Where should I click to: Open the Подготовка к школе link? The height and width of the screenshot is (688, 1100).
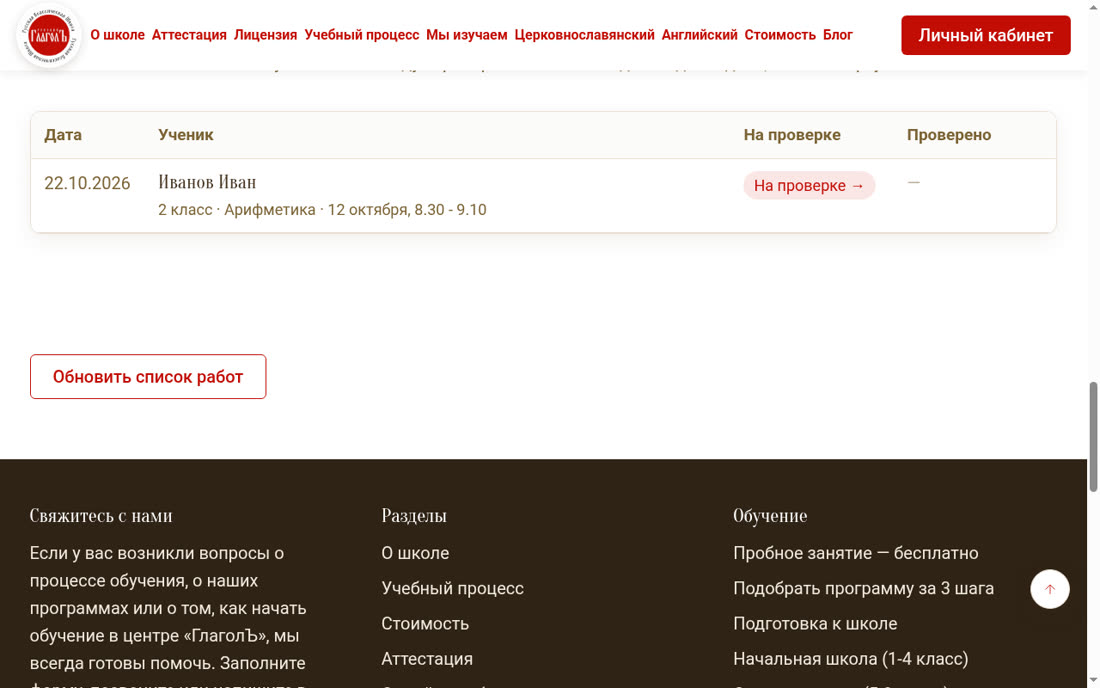point(815,623)
